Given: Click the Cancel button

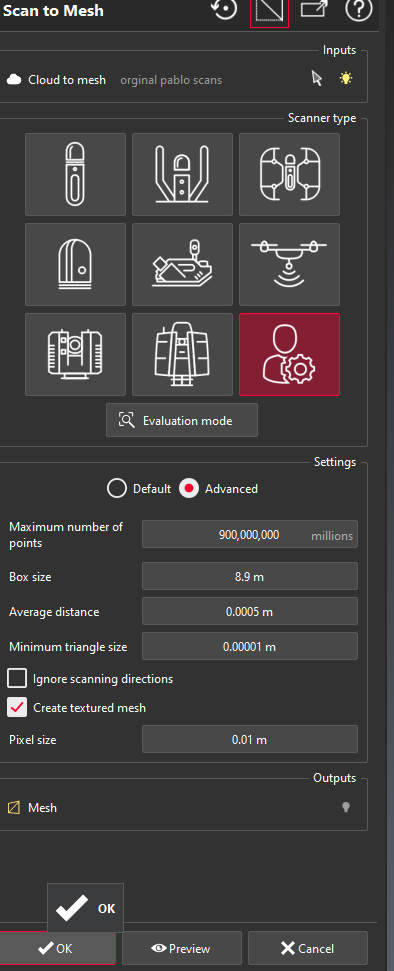Looking at the screenshot, I should click(308, 948).
